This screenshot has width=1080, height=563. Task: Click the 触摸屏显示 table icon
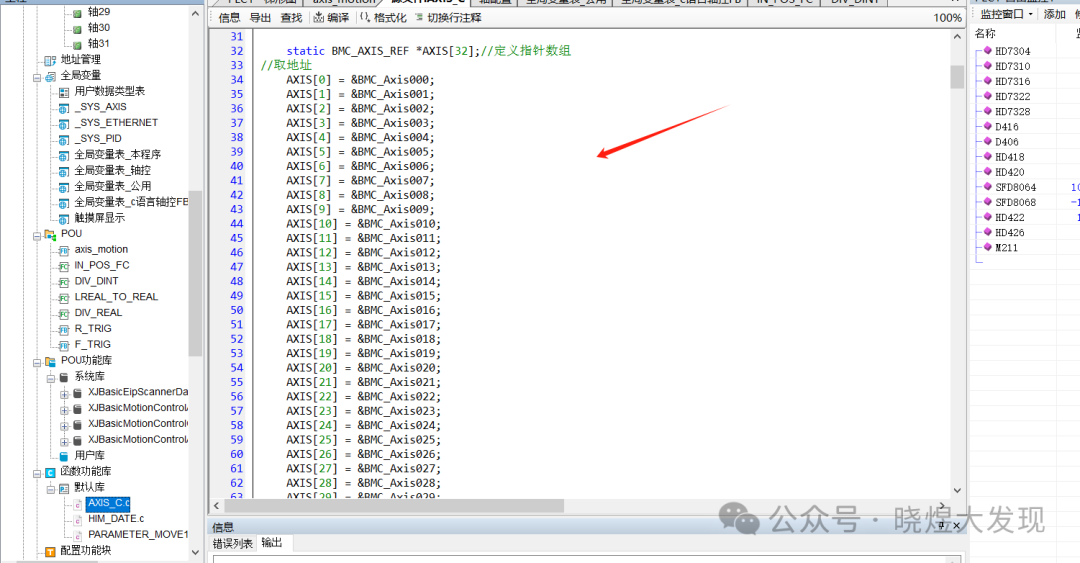point(64,218)
